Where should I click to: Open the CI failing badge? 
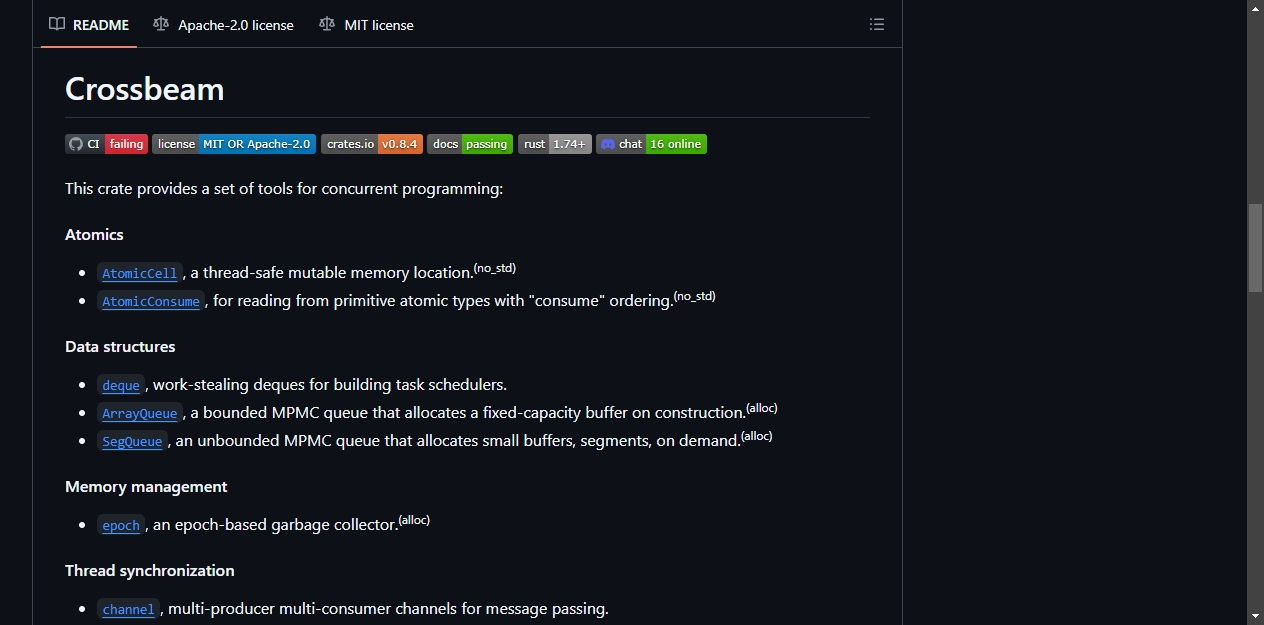pyautogui.click(x=106, y=144)
